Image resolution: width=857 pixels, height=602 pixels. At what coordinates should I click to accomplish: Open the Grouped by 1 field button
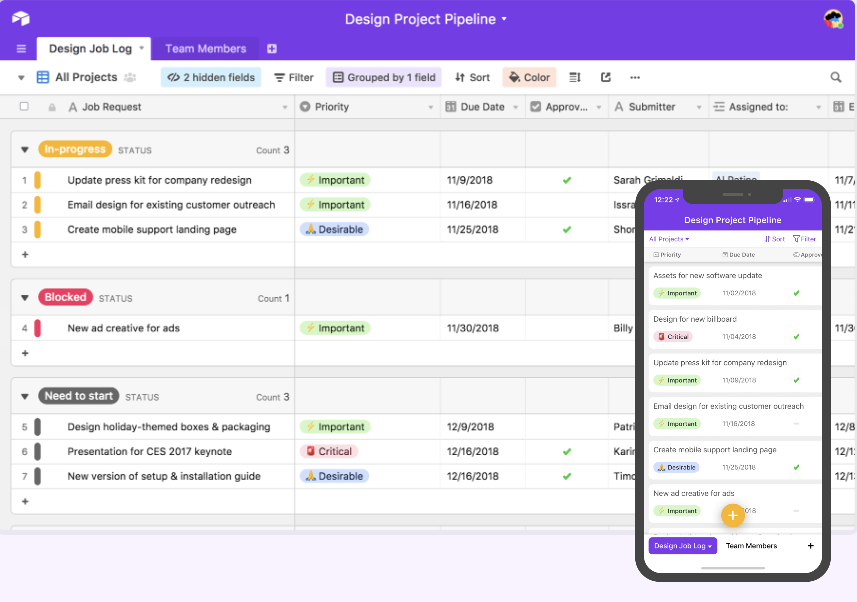[x=384, y=77]
